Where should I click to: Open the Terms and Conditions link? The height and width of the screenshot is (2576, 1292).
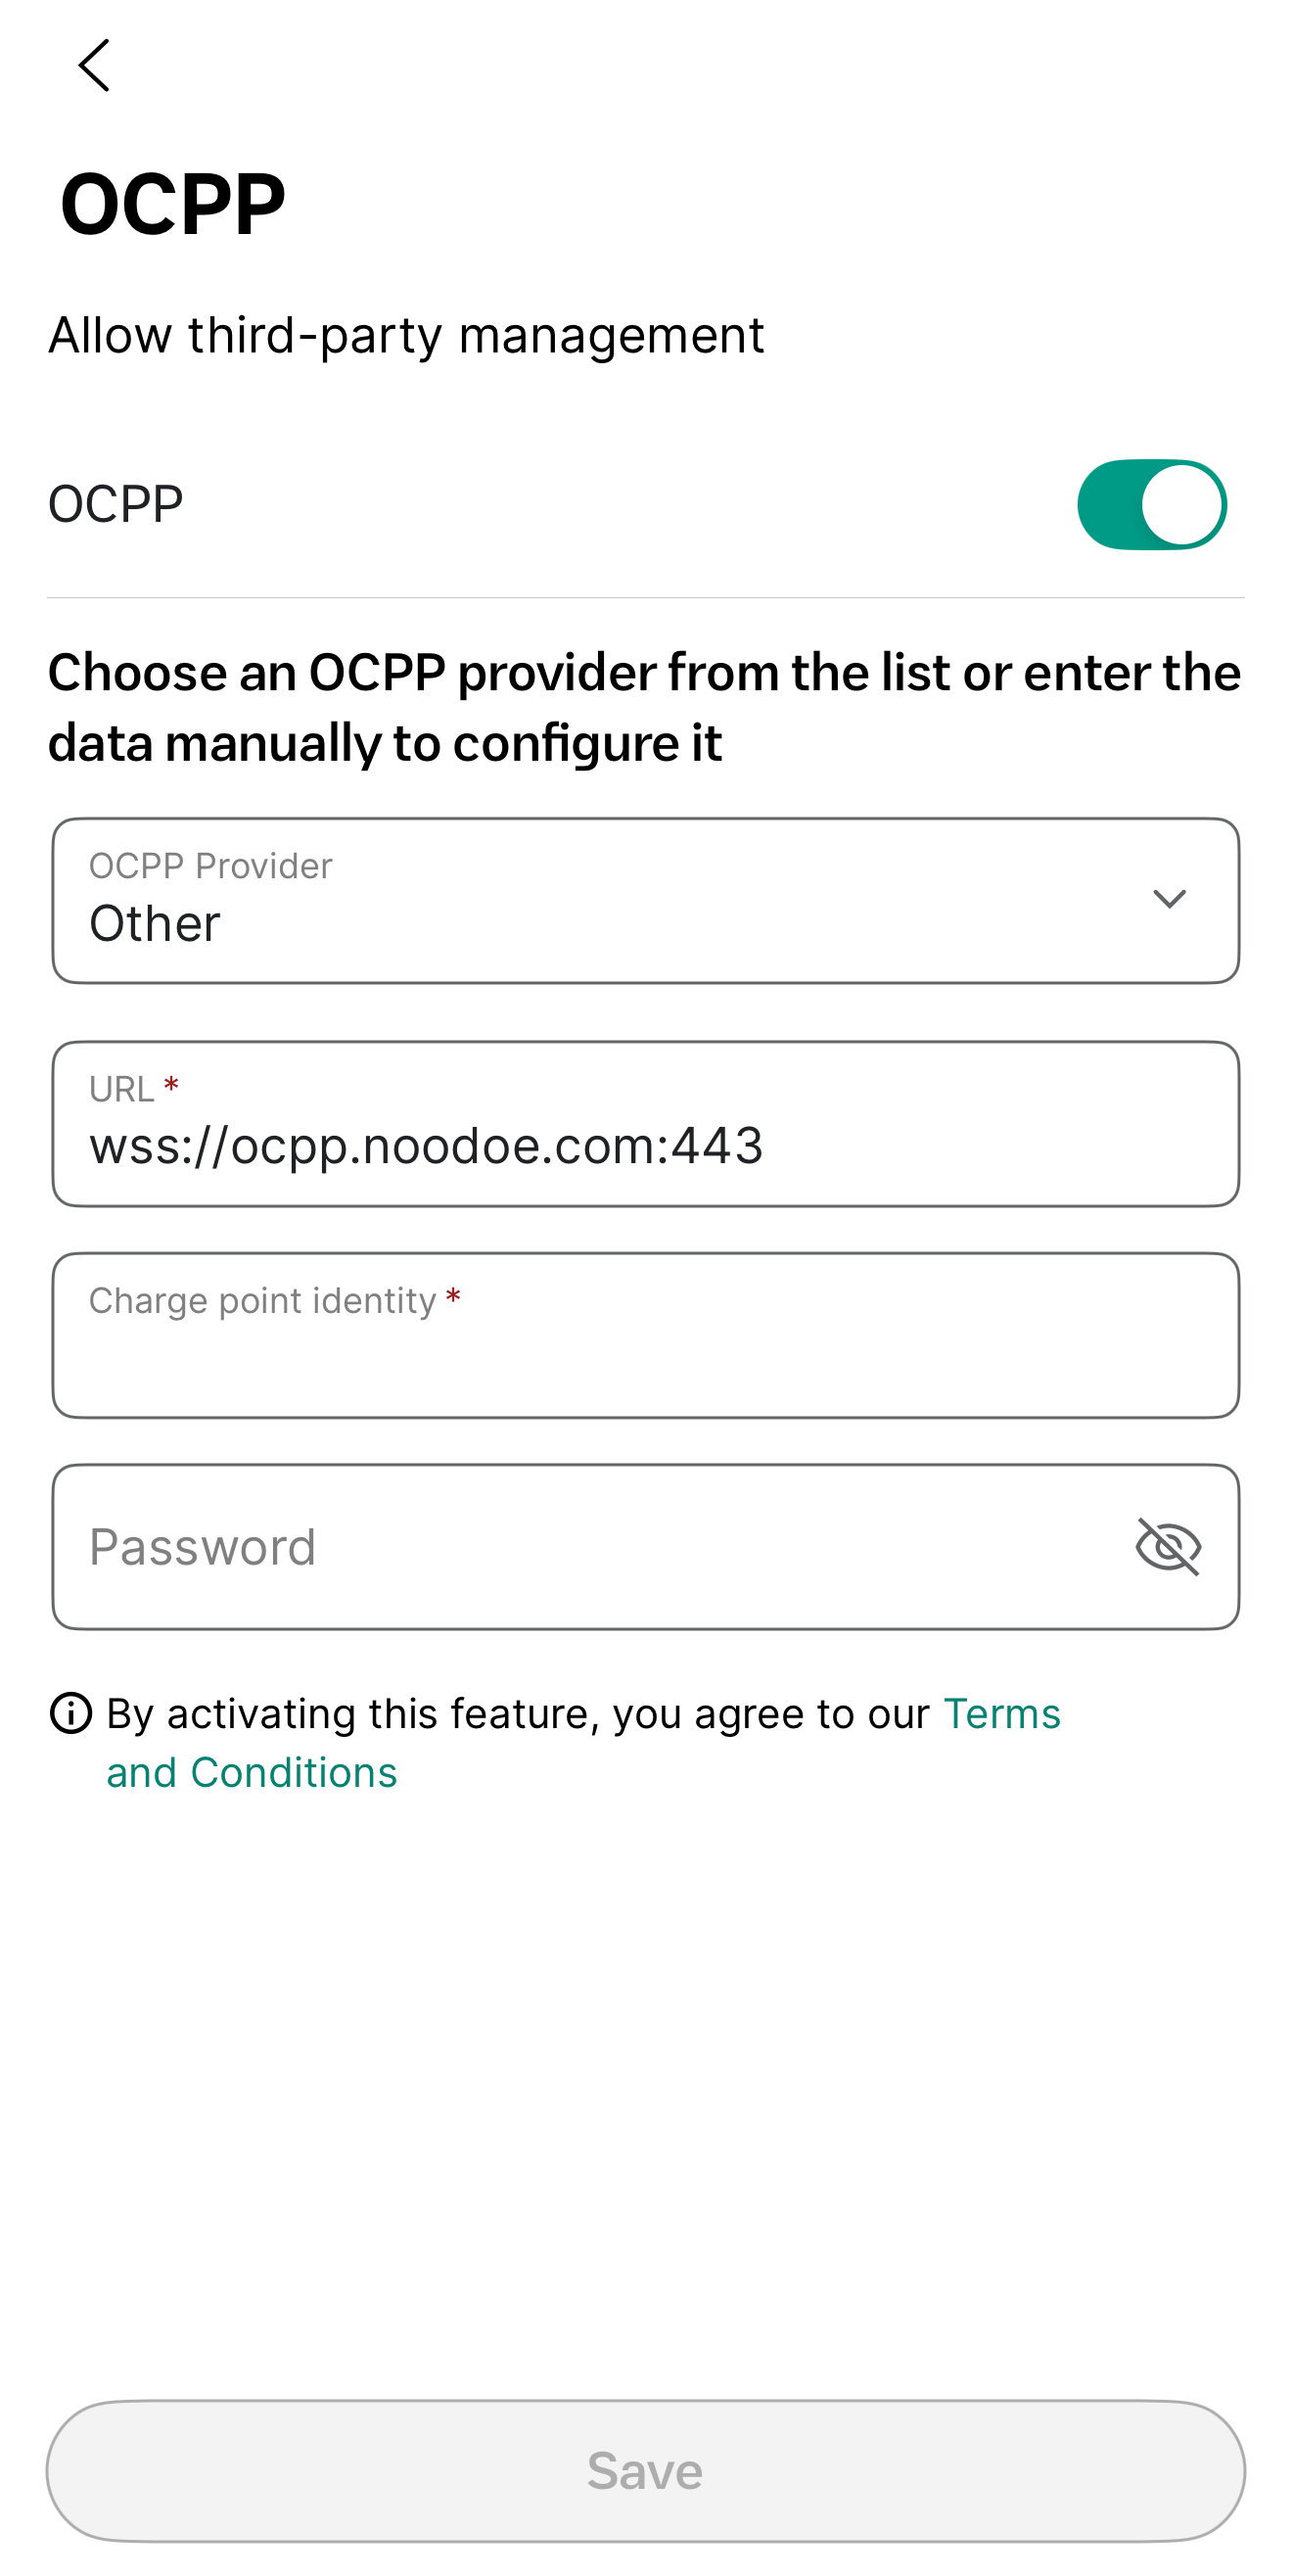[252, 1772]
